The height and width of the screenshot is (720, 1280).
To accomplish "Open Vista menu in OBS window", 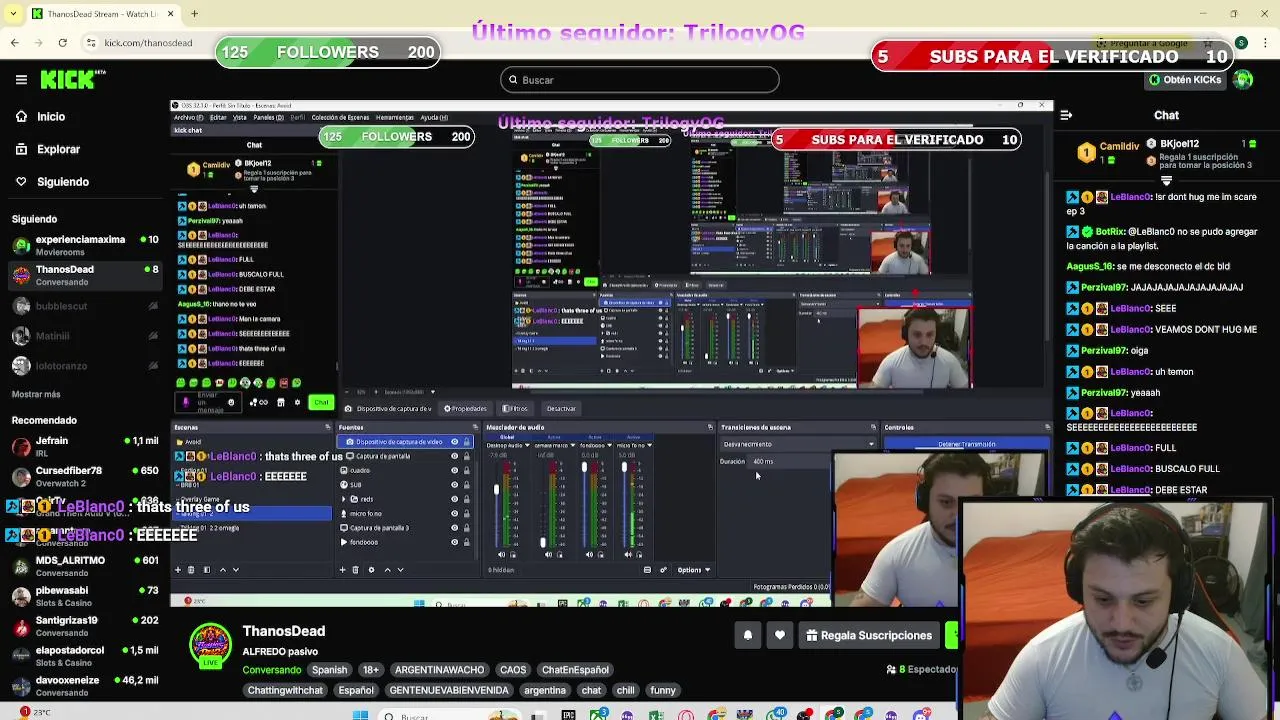I will (x=240, y=117).
